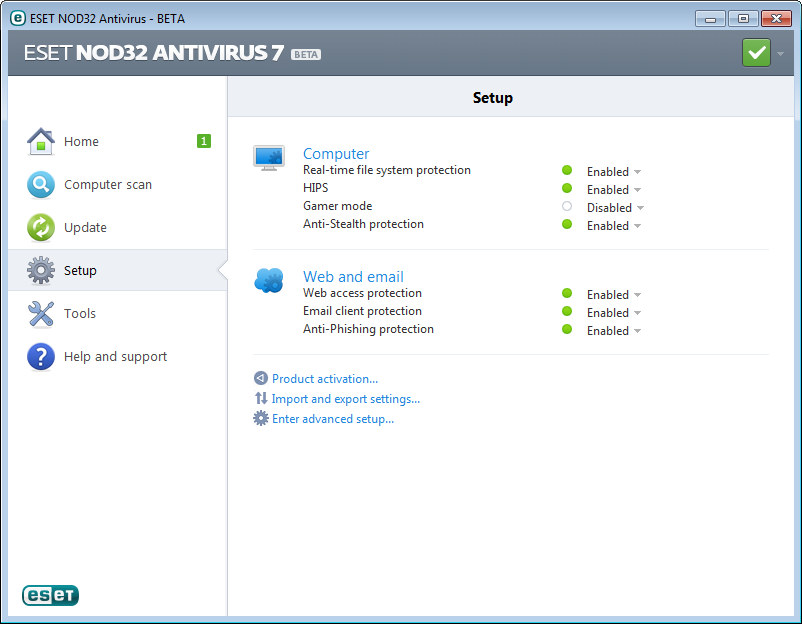Click the Gamer mode label

[x=338, y=206]
